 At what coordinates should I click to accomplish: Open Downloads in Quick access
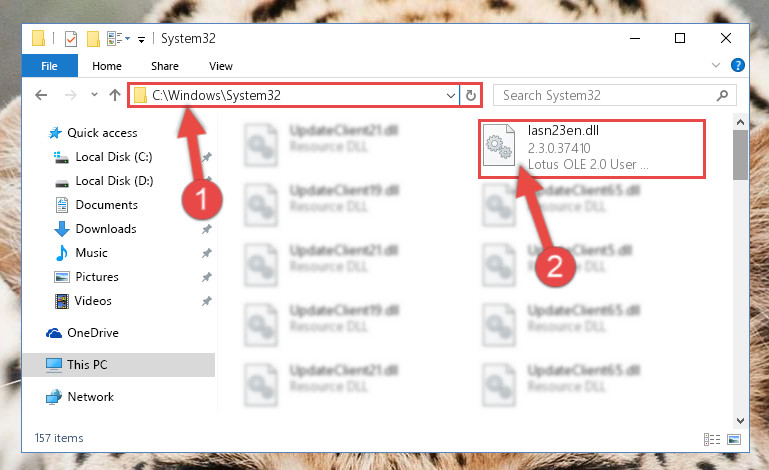105,229
